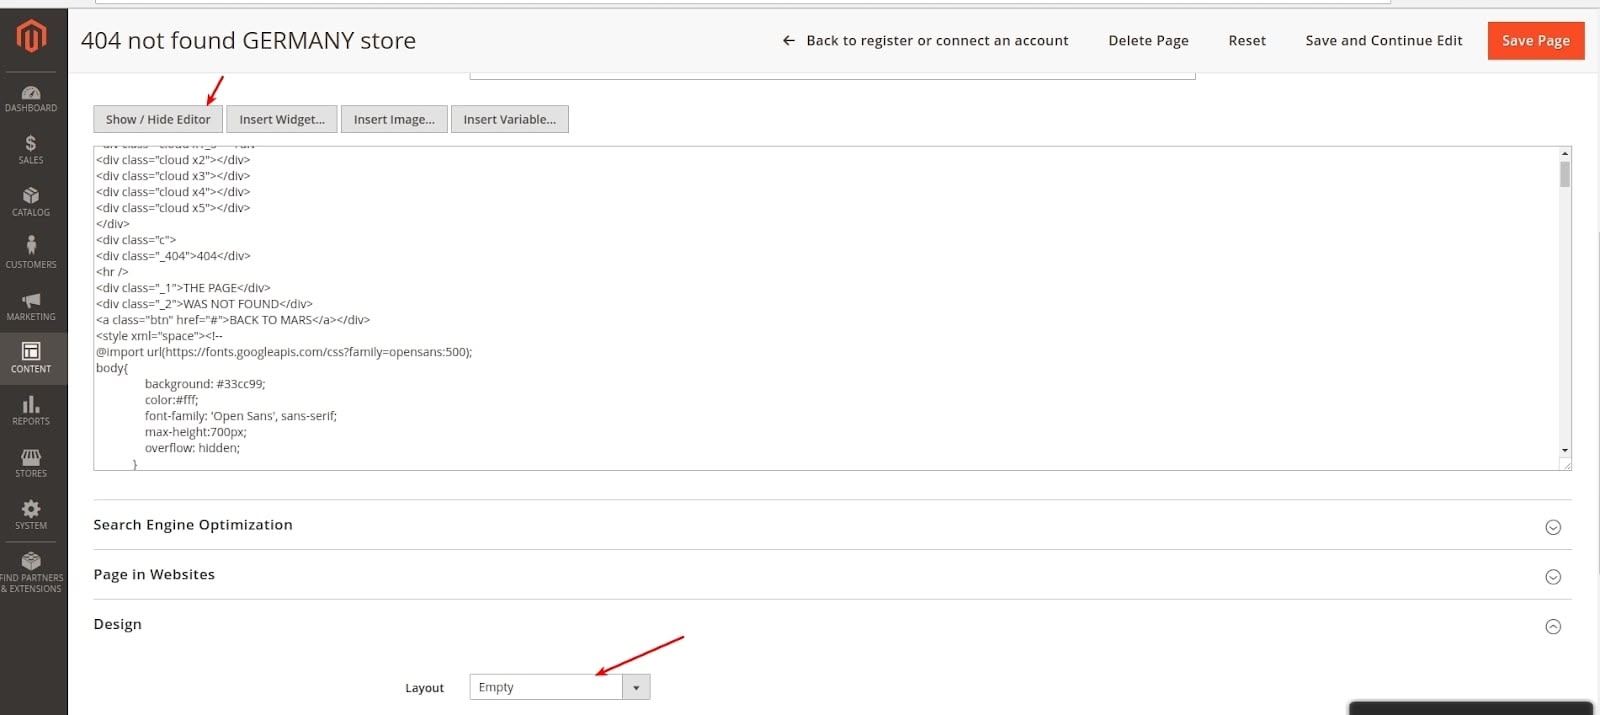Open the Dashboard sidebar icon
1600x715 pixels.
[x=31, y=98]
